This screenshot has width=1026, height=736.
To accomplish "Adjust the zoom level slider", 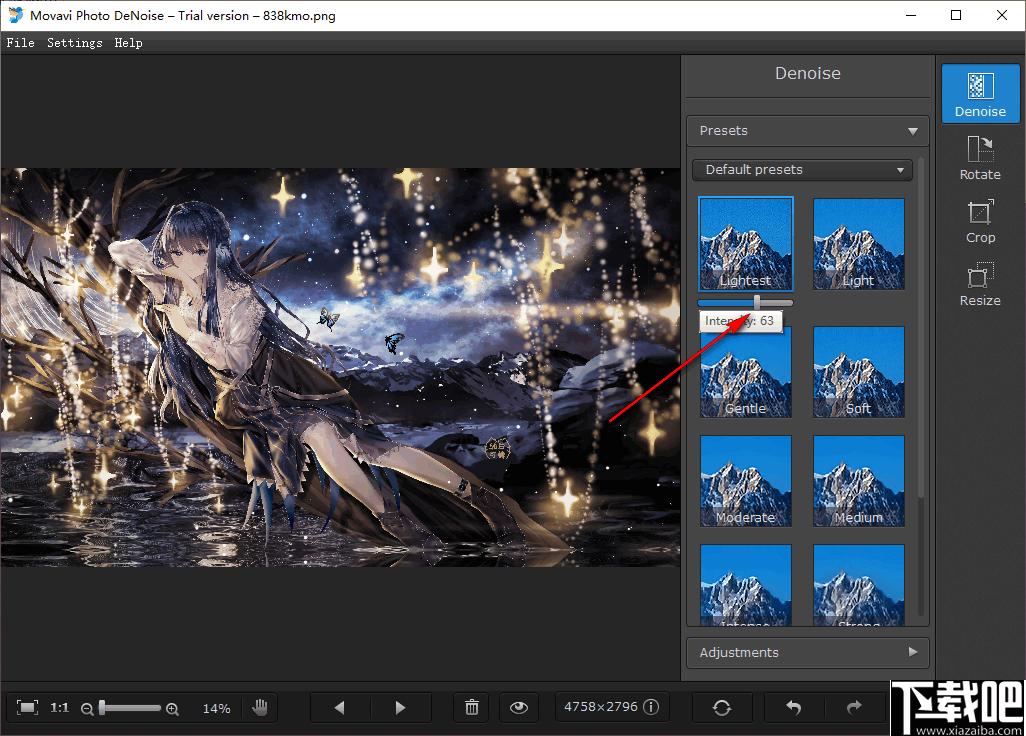I will pos(130,708).
